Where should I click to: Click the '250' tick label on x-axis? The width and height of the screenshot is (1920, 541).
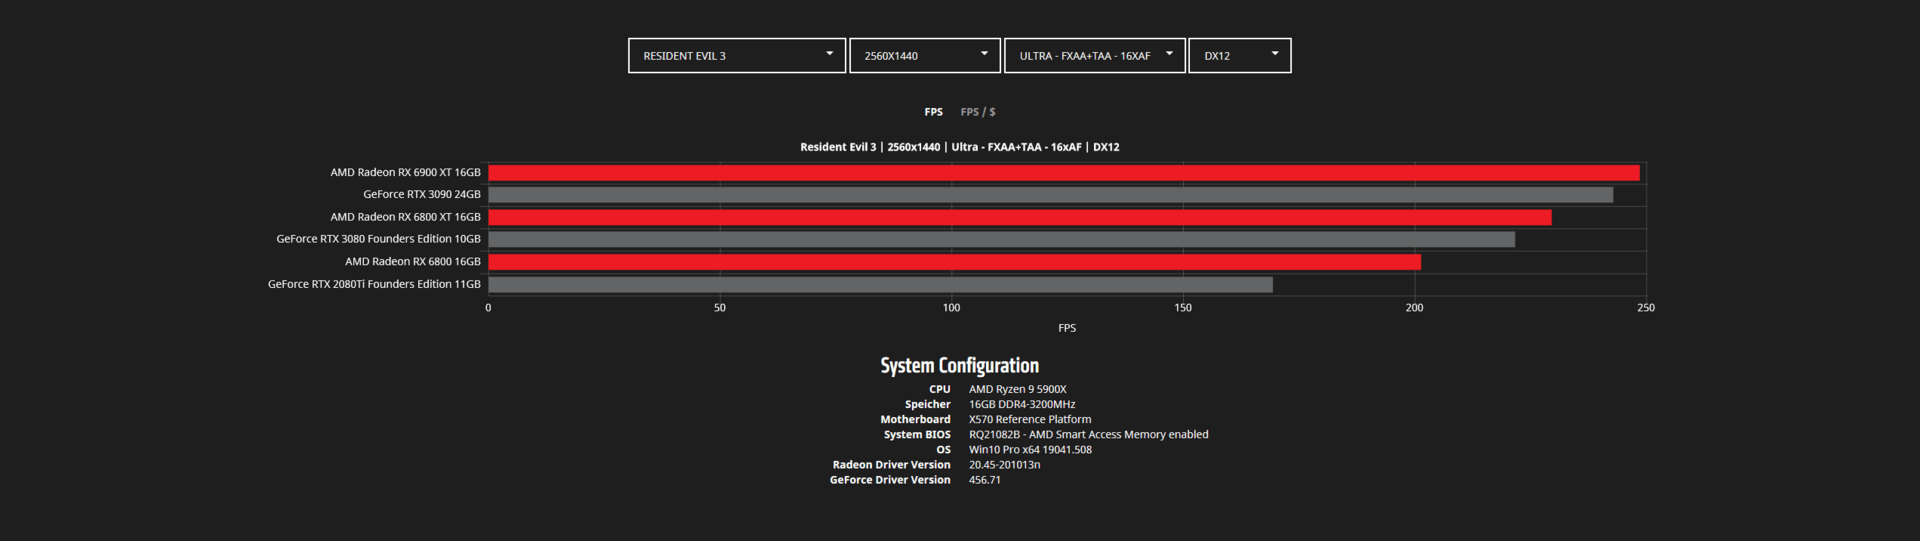click(1646, 308)
